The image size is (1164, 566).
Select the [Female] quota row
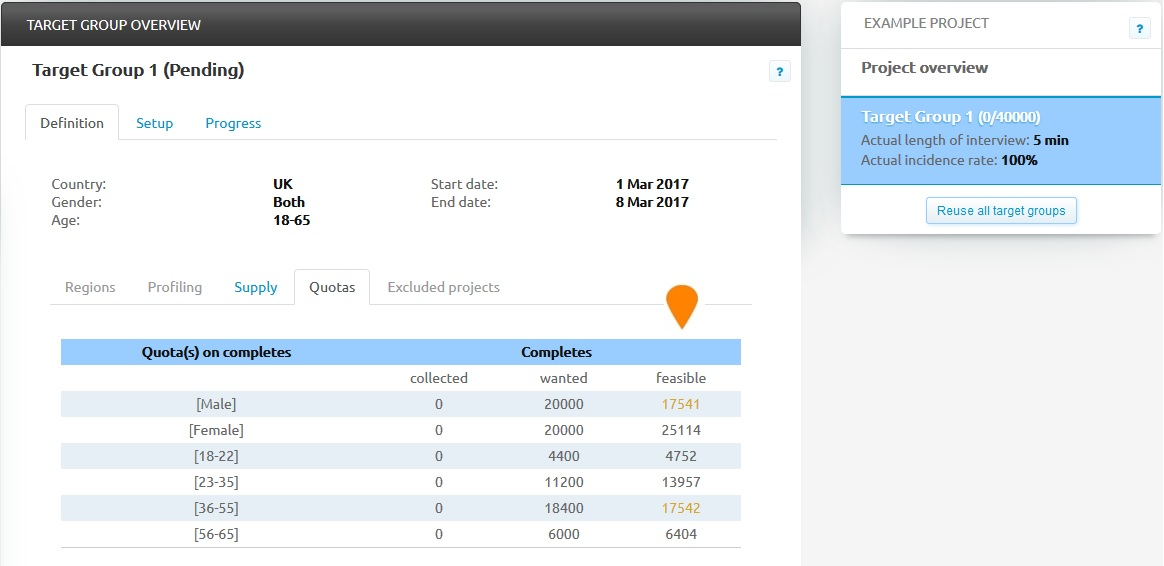coord(216,430)
